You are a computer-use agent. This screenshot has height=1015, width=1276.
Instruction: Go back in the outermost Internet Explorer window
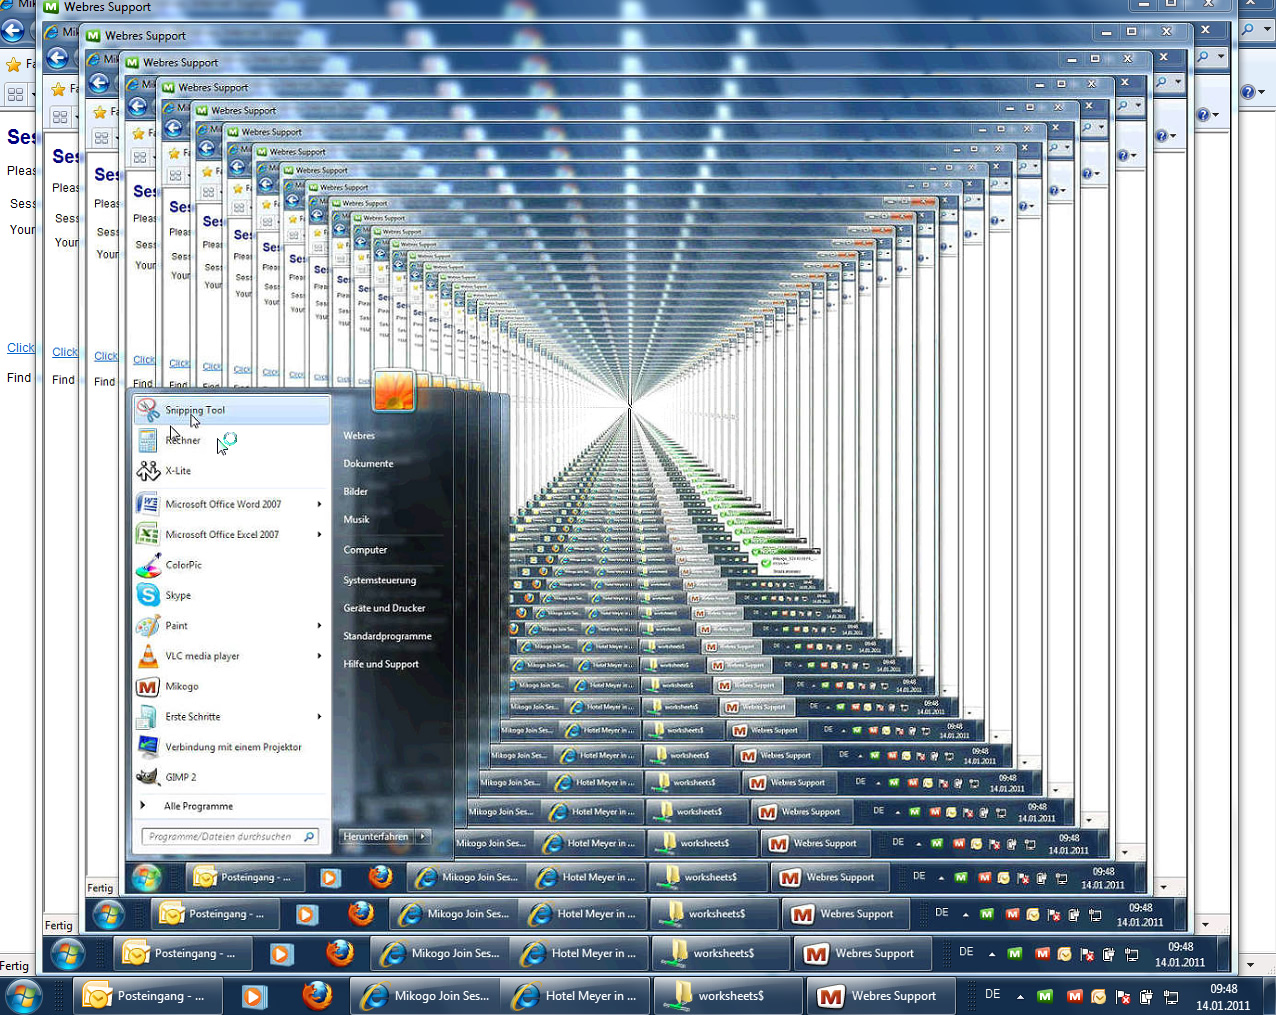click(x=12, y=29)
